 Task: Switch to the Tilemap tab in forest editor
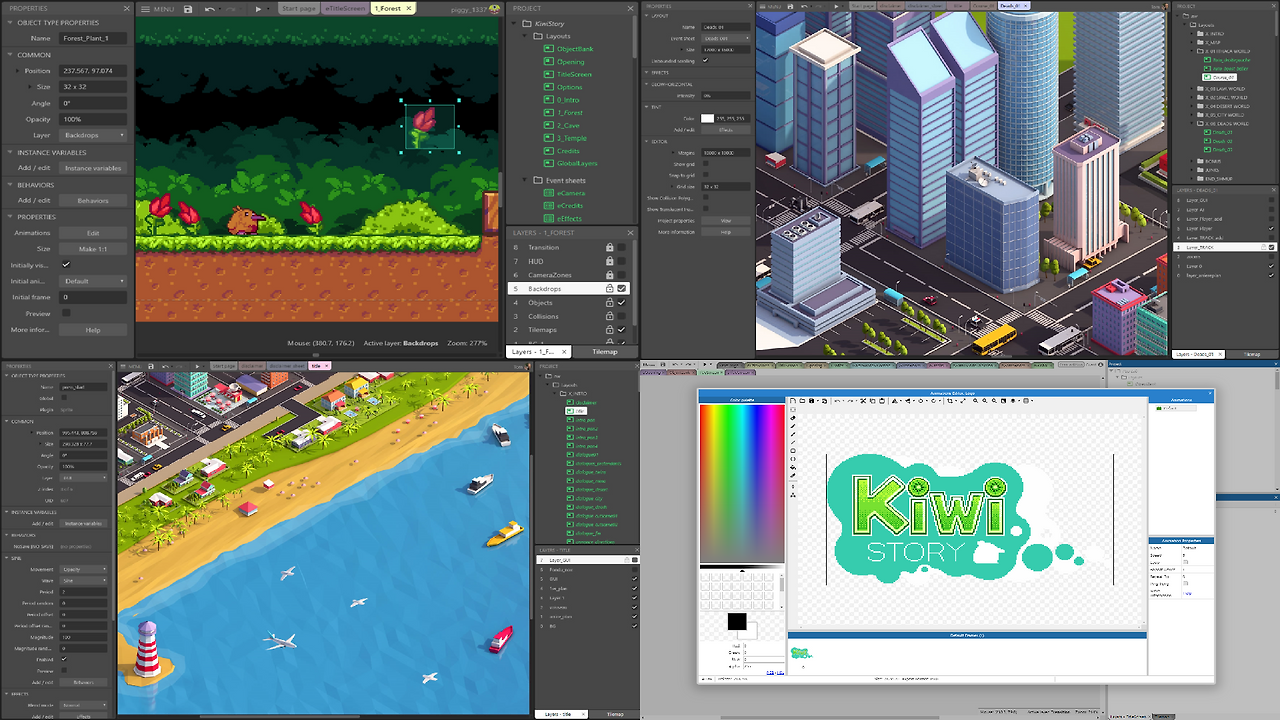[x=605, y=352]
